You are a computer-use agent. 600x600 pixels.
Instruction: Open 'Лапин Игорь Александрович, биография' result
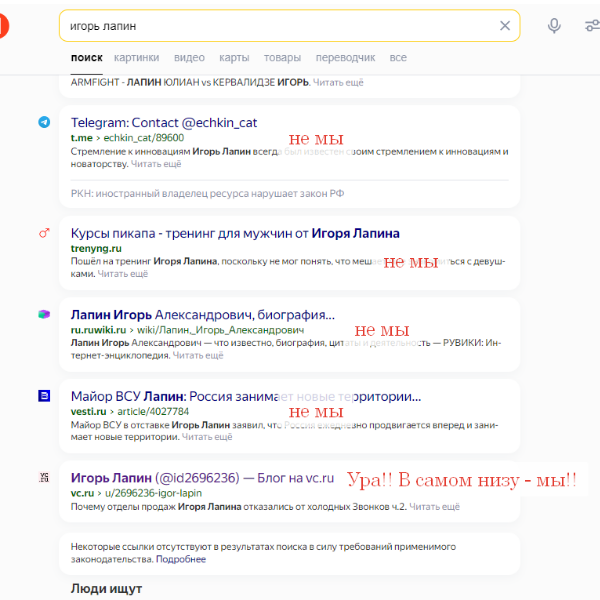click(203, 315)
